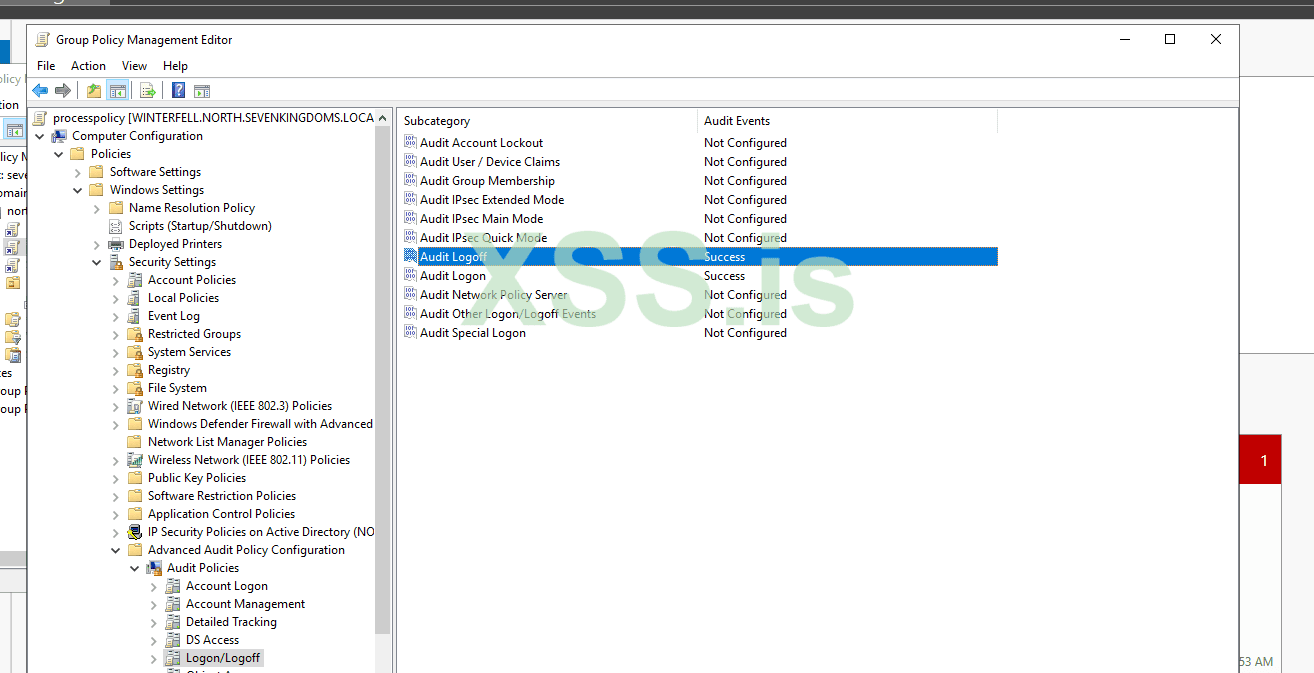Click the Audit Logon row icon
This screenshot has width=1314, height=673.
[x=410, y=275]
